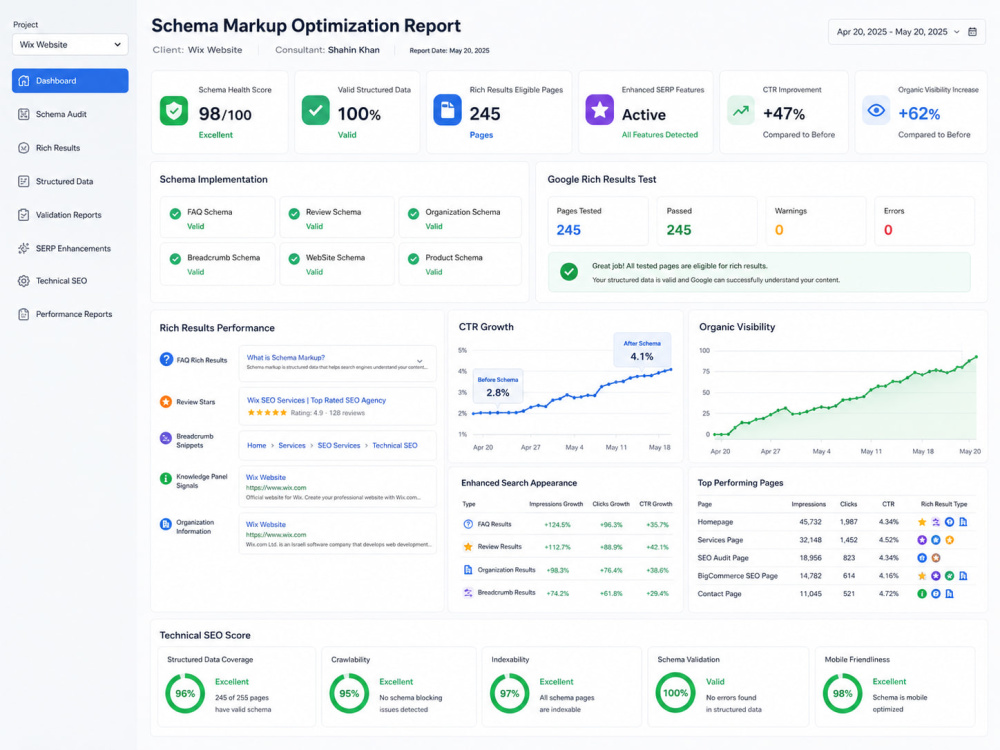Screen dimensions: 1000x750
Task: Click the Services Page row name
Action: [x=720, y=540]
